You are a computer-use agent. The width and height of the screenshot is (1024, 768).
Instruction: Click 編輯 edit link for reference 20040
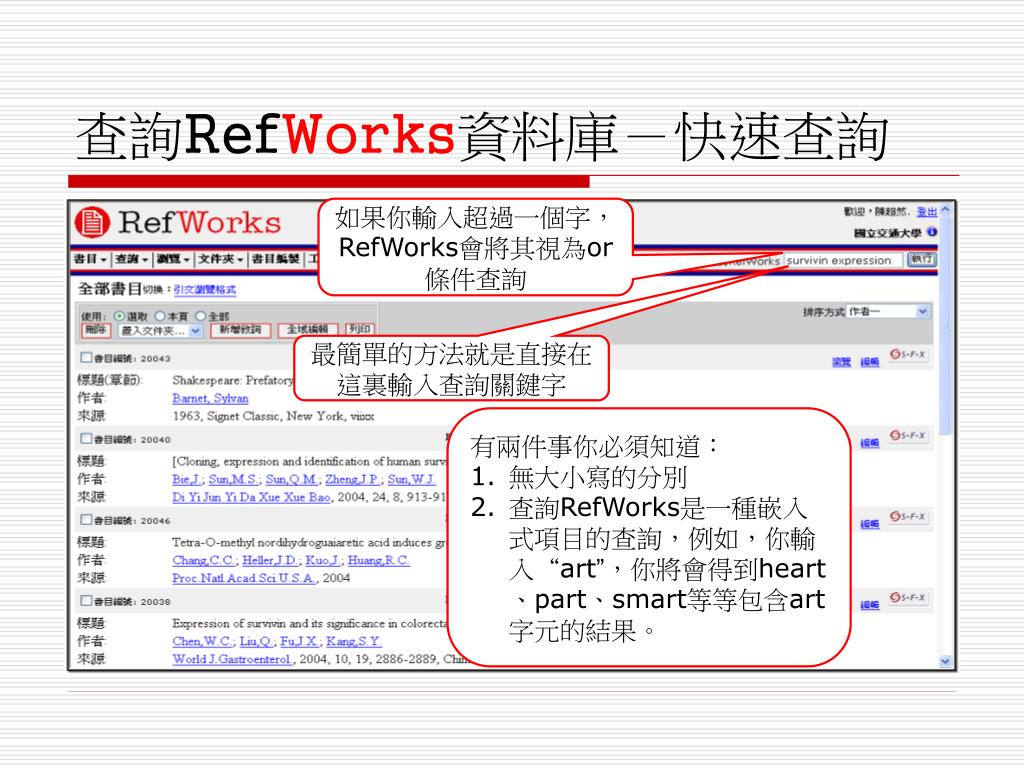coord(869,443)
